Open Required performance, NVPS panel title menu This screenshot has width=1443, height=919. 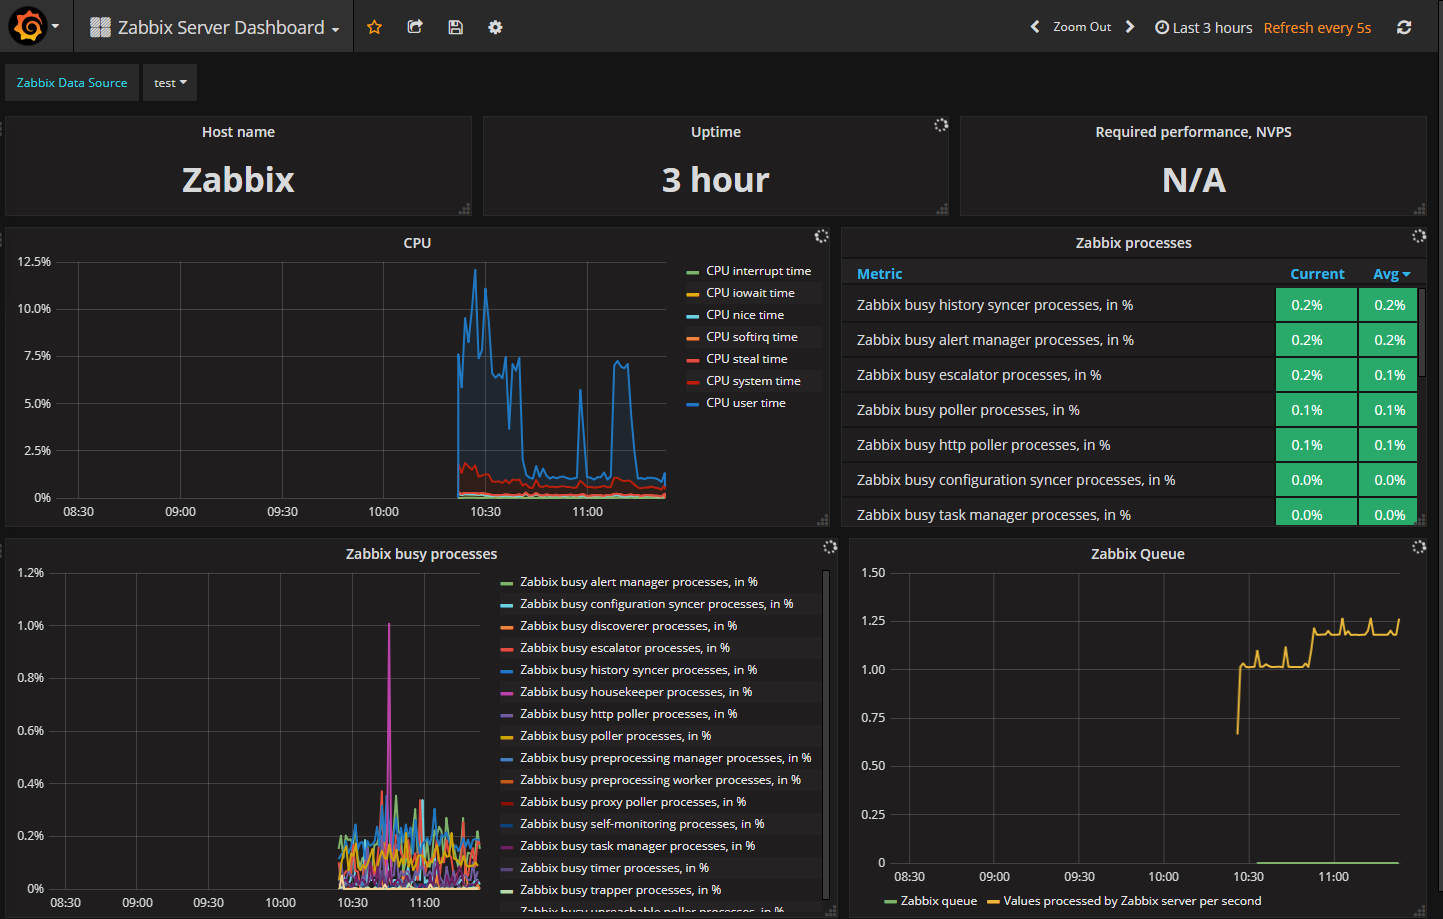click(1193, 132)
